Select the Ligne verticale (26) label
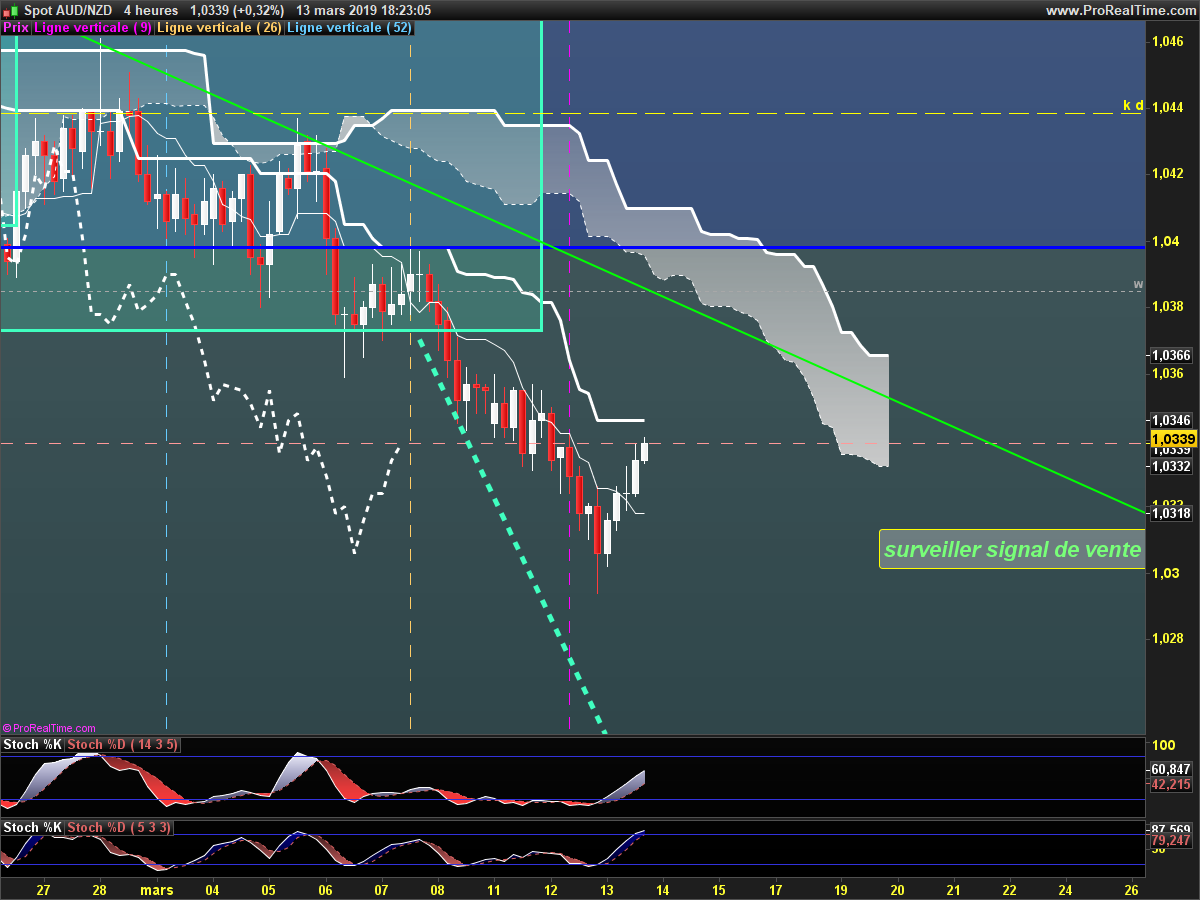1200x900 pixels. [x=219, y=28]
